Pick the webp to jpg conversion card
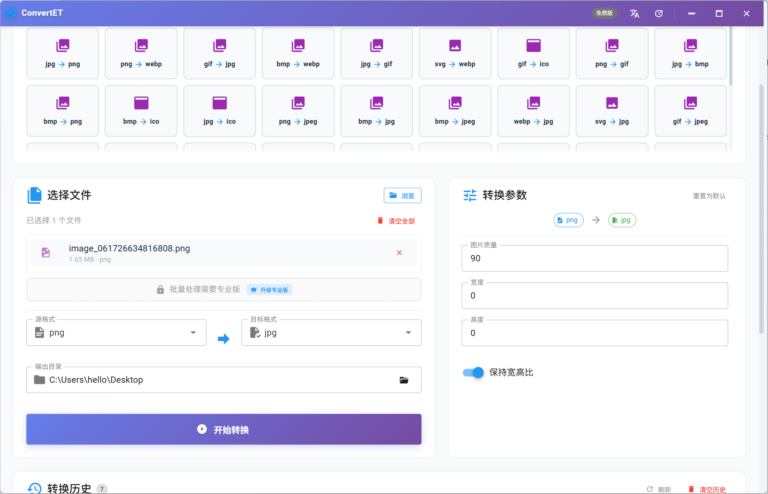 point(533,111)
